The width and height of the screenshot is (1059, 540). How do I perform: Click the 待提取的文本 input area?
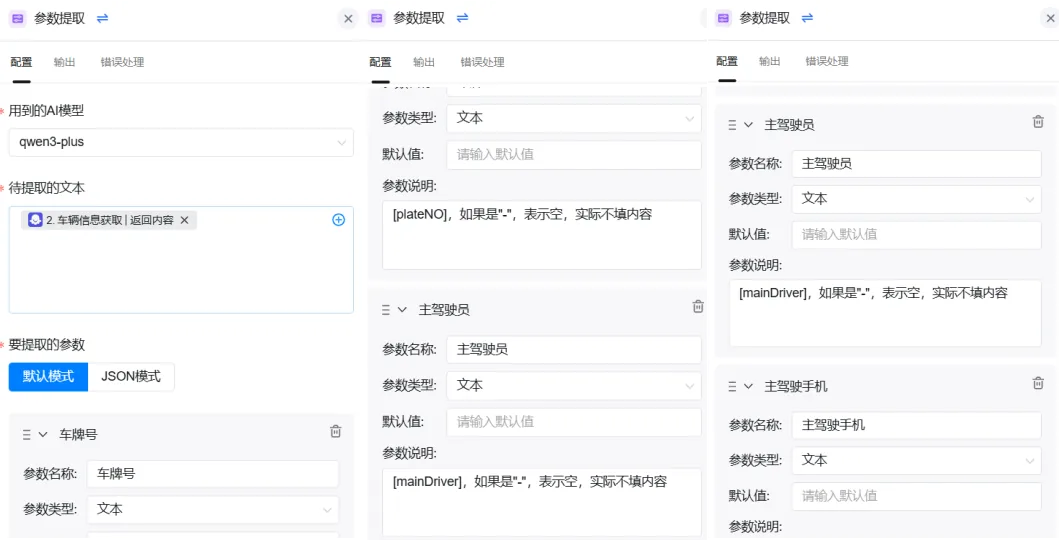[x=181, y=260]
